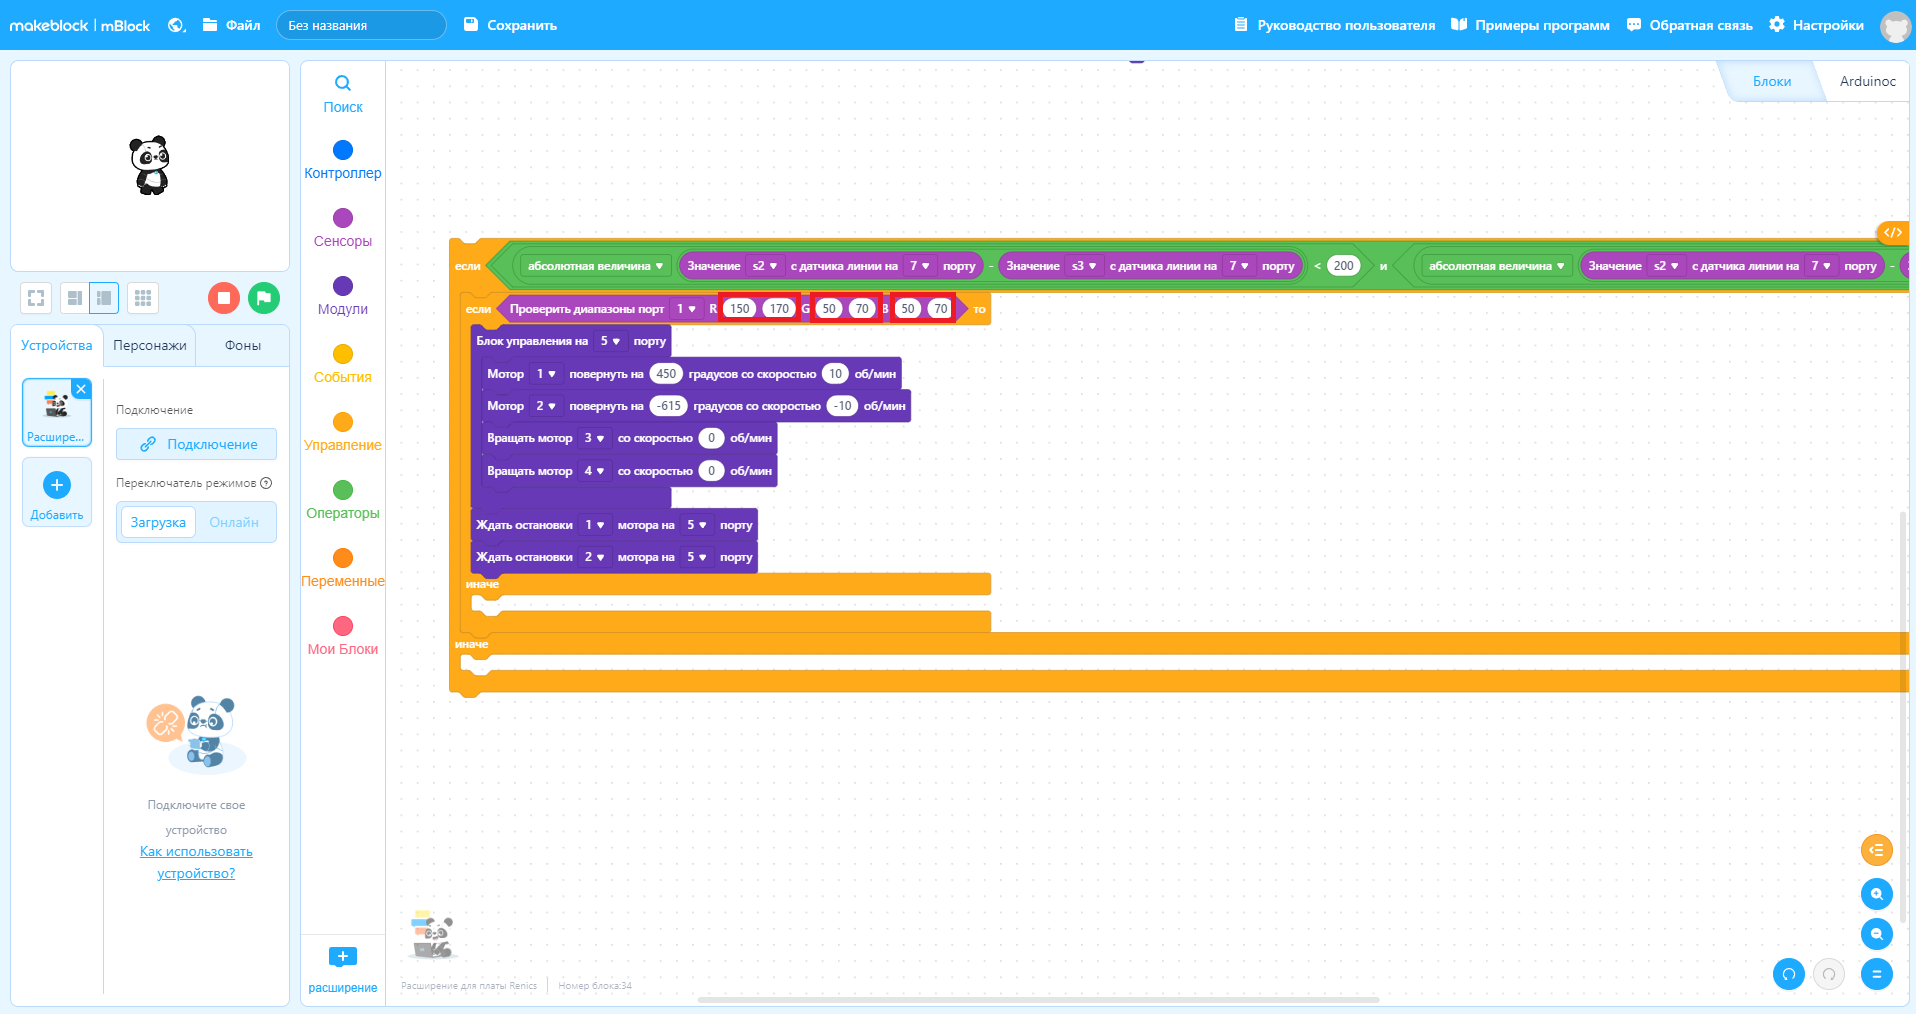Reset workspace zoom

1877,974
